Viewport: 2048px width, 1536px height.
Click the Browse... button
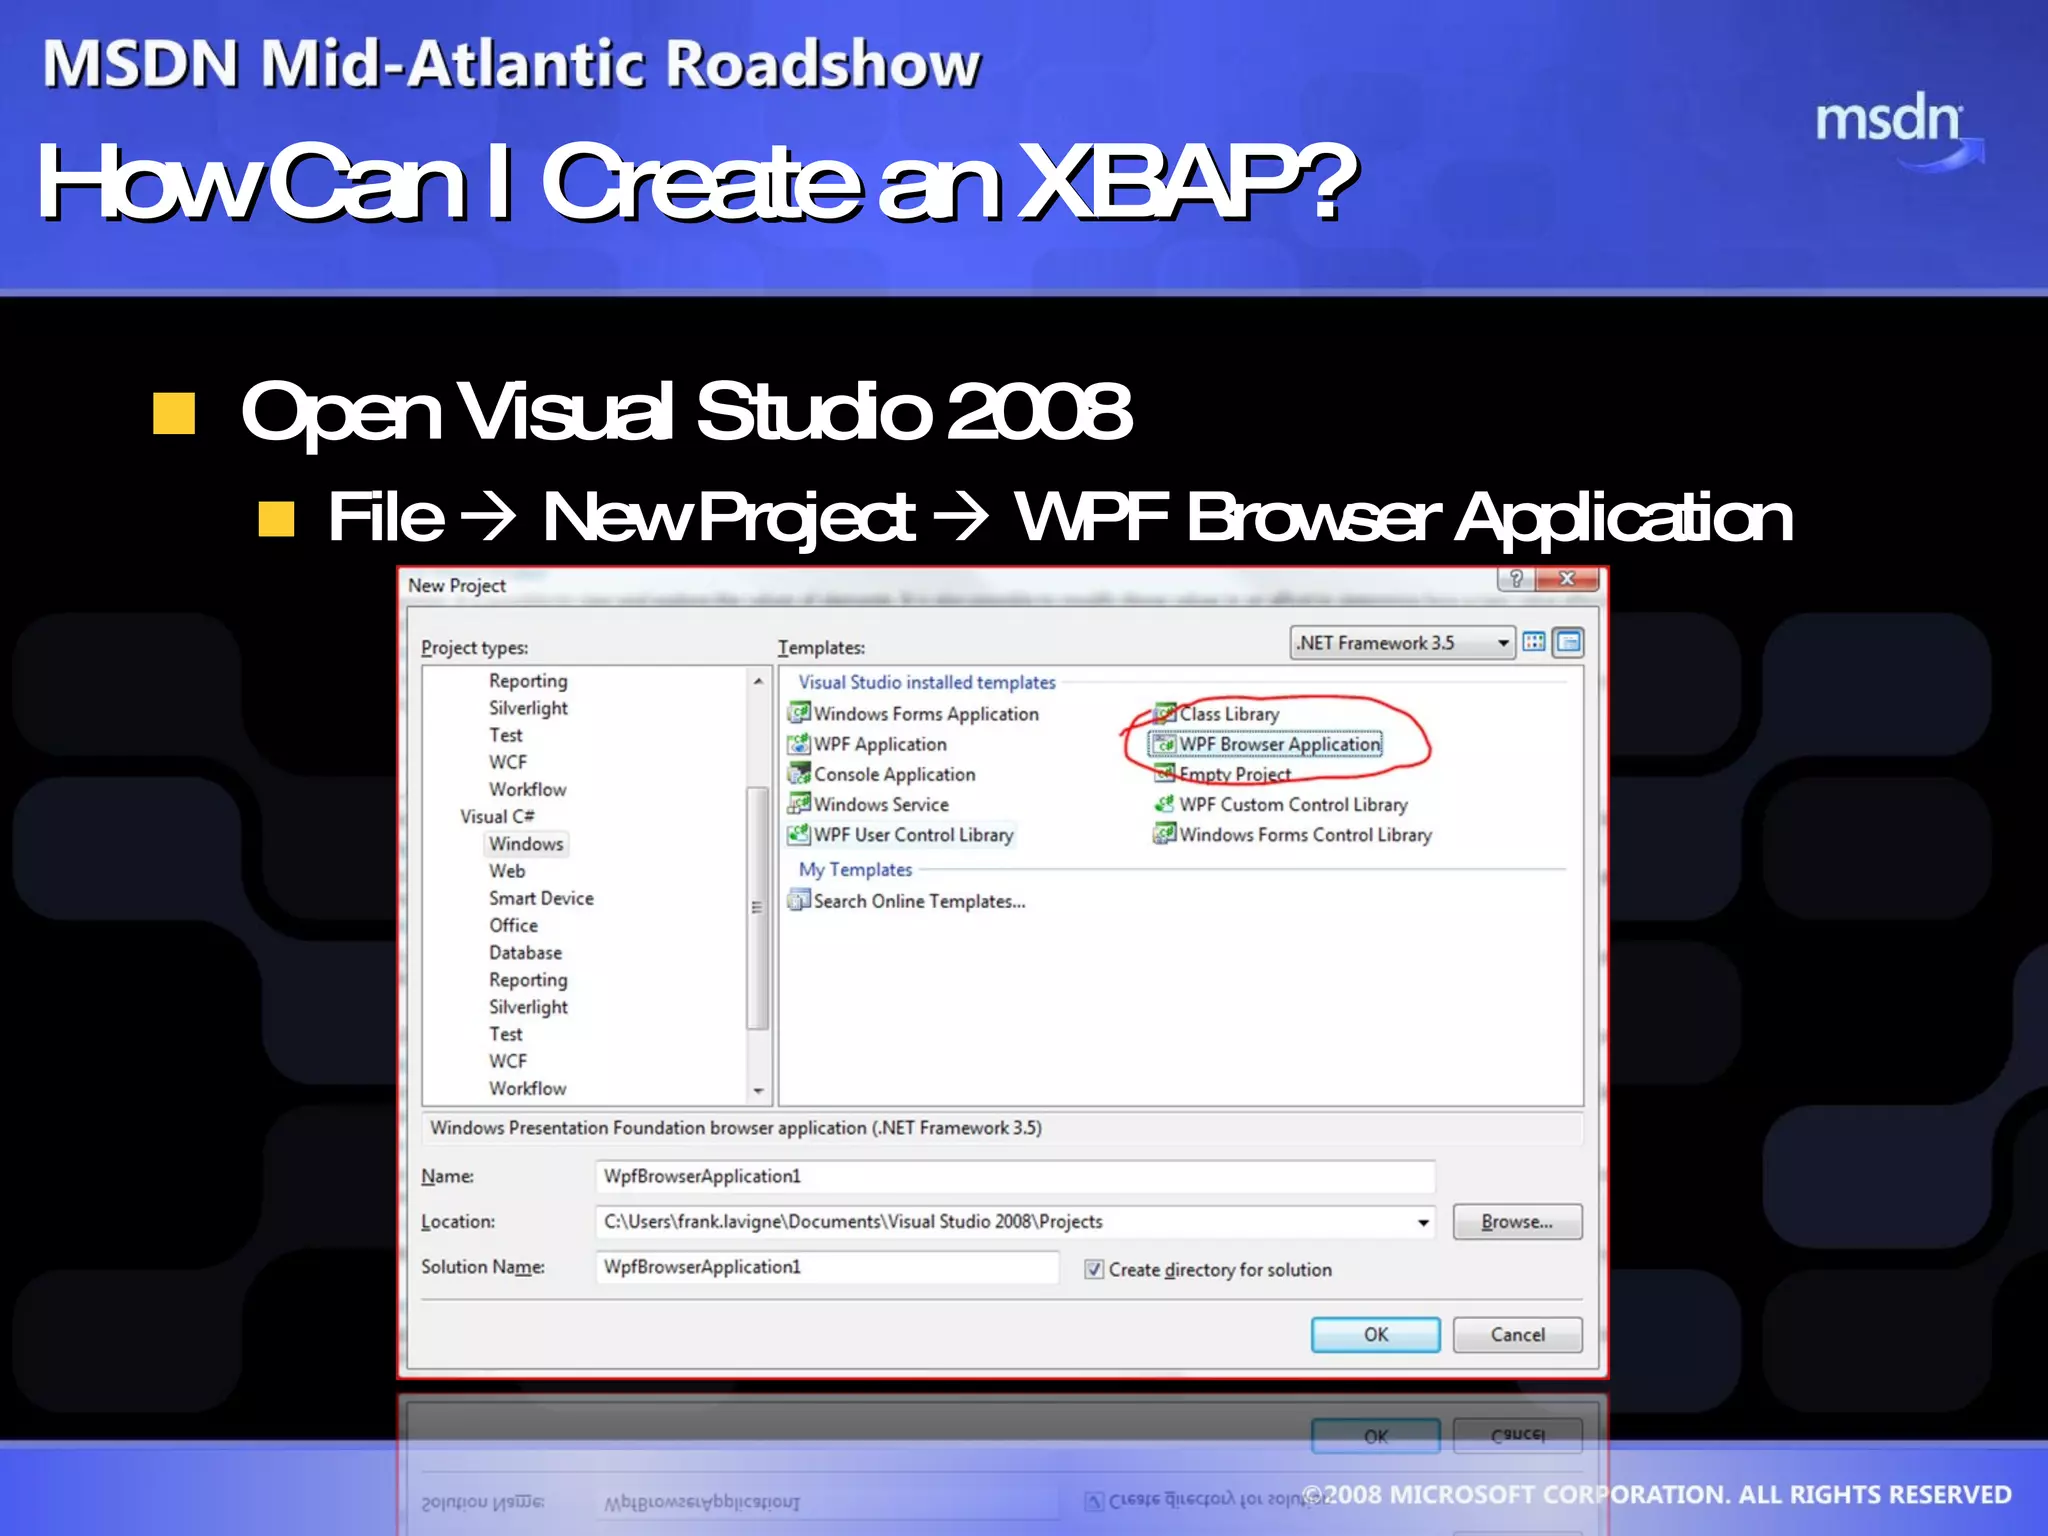(x=1517, y=1222)
